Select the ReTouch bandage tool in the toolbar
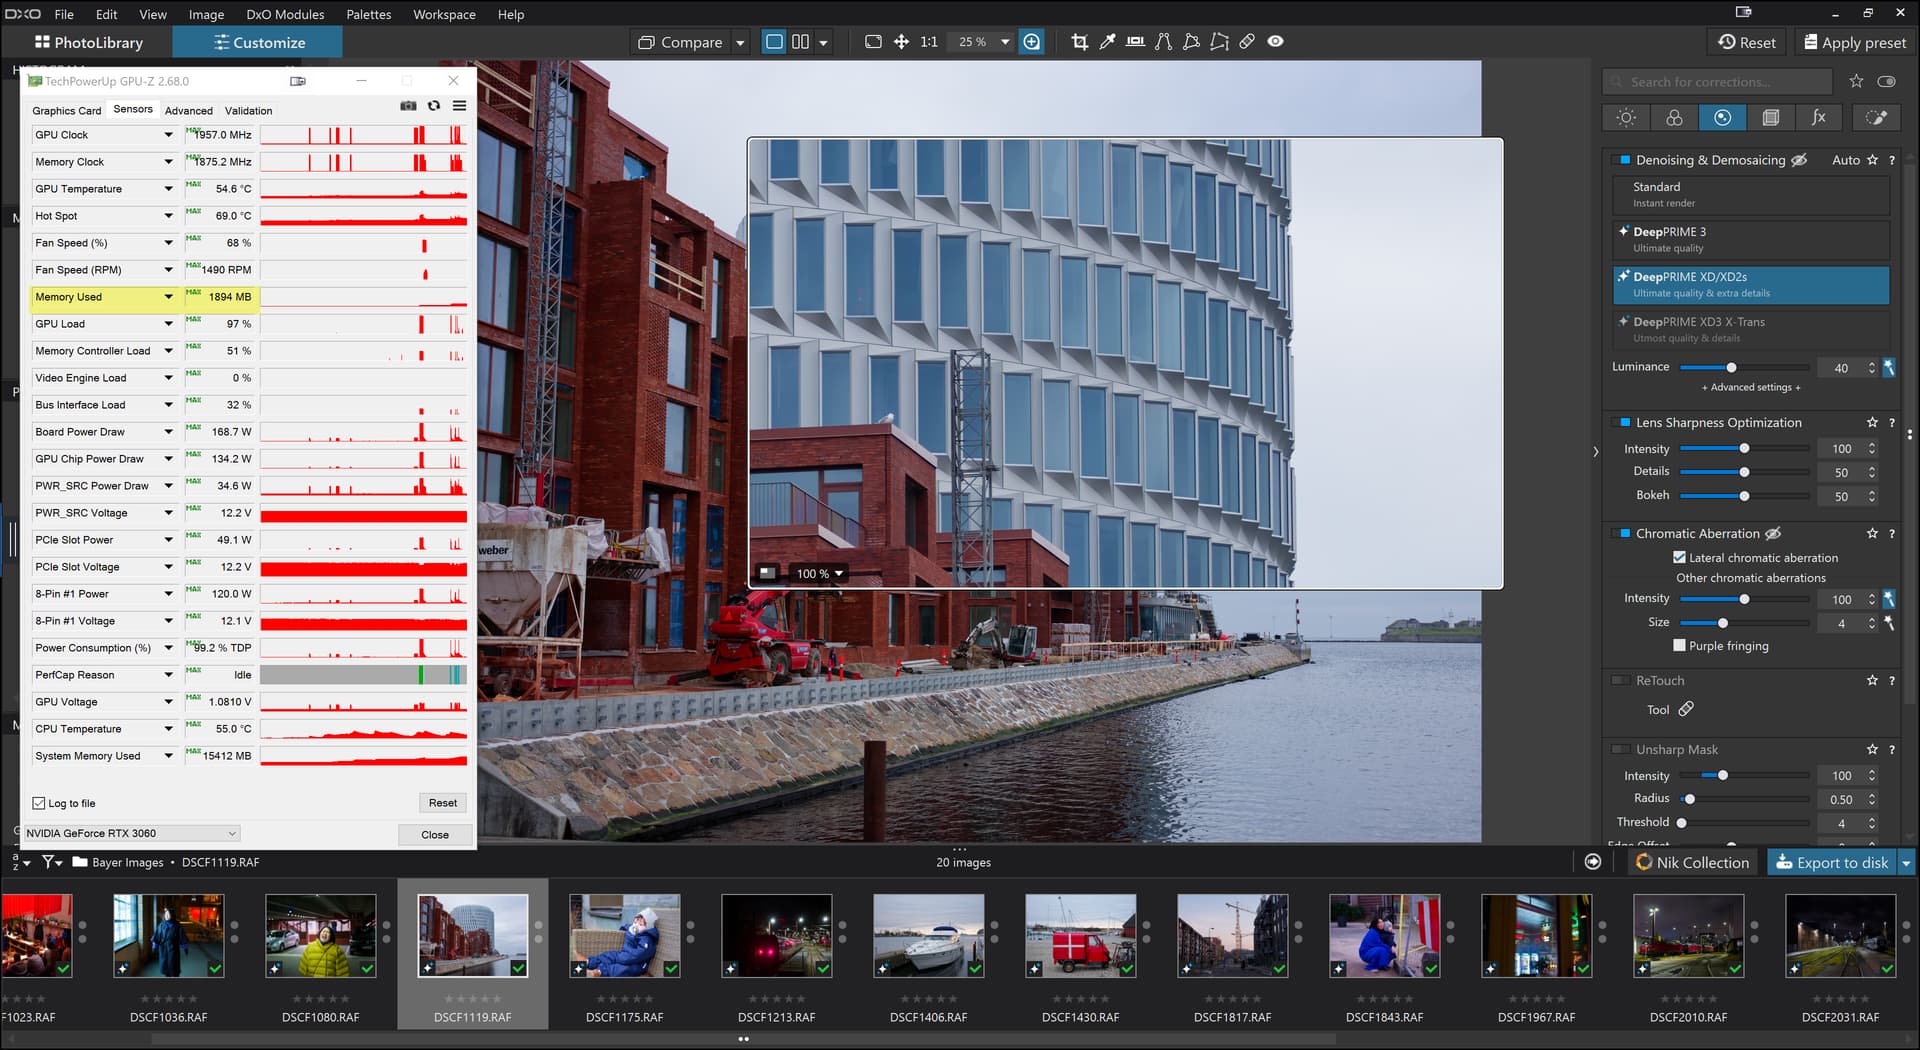 [x=1247, y=42]
